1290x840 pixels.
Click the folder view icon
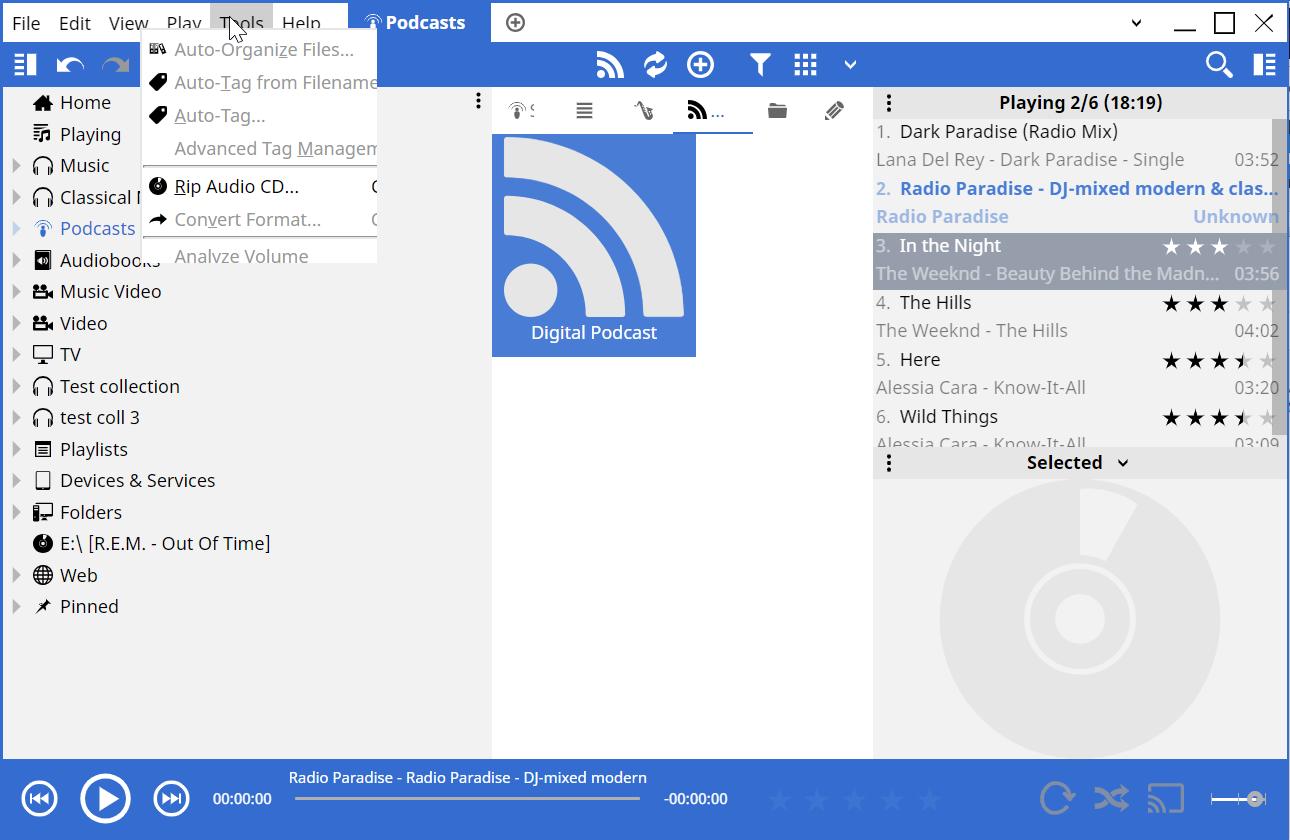pos(777,110)
